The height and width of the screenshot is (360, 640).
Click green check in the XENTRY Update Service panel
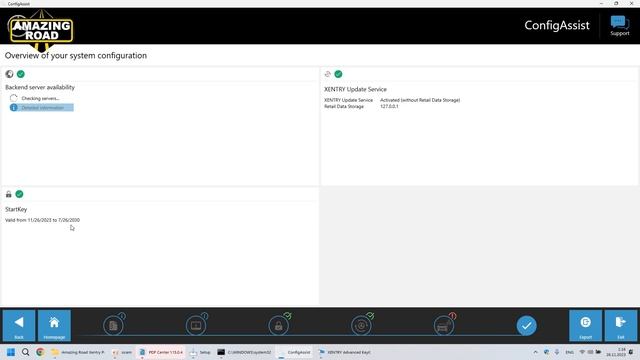tap(338, 74)
